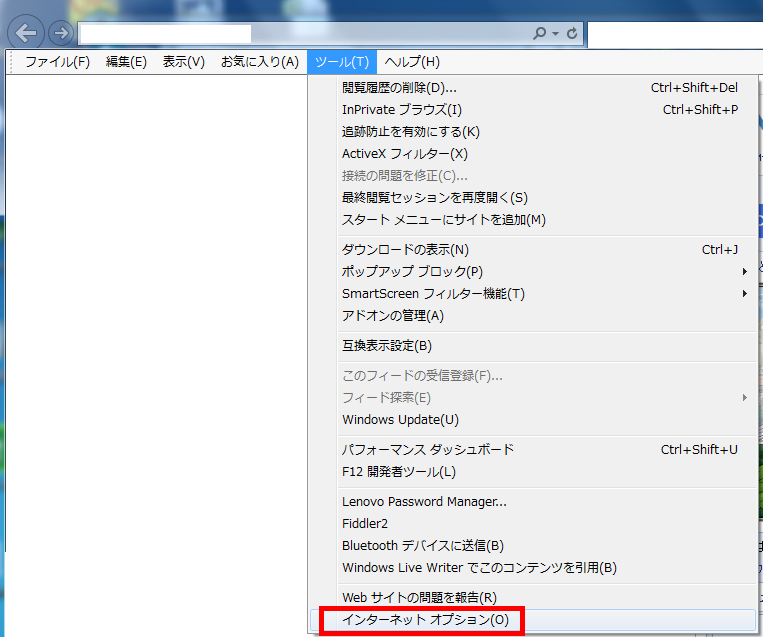Select the Fiddler2 menu entry
Screen dimensions: 763x637
point(533,524)
